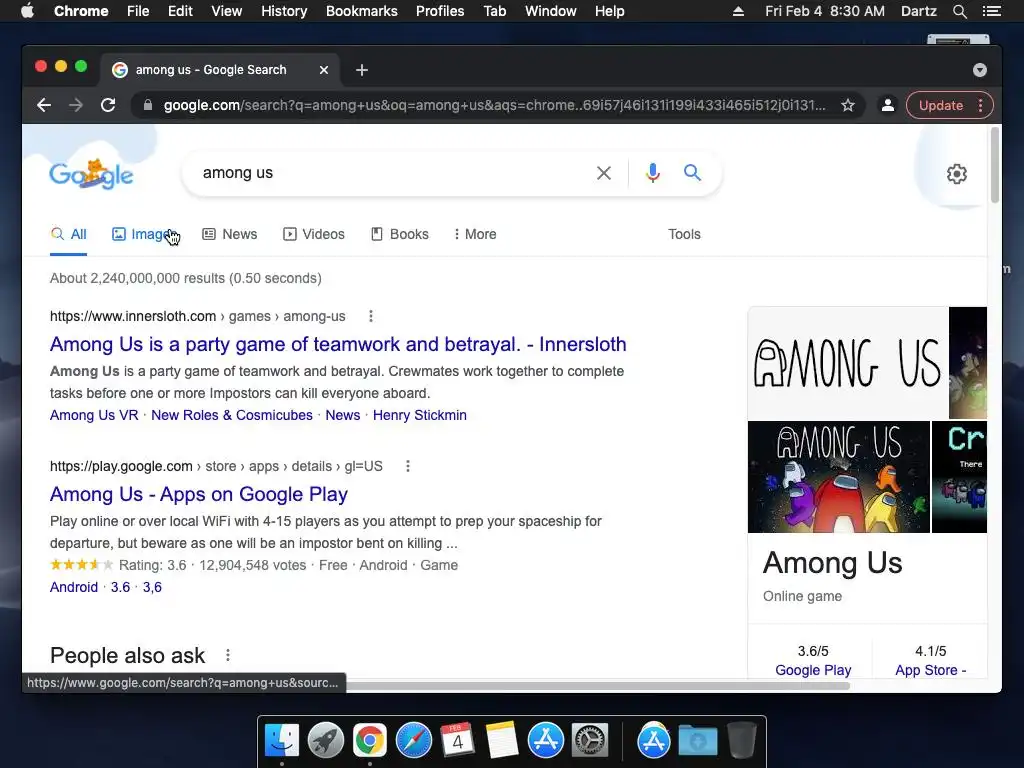Open the Downloads folder in the Dock
Viewport: 1024px width, 768px height.
(x=697, y=741)
